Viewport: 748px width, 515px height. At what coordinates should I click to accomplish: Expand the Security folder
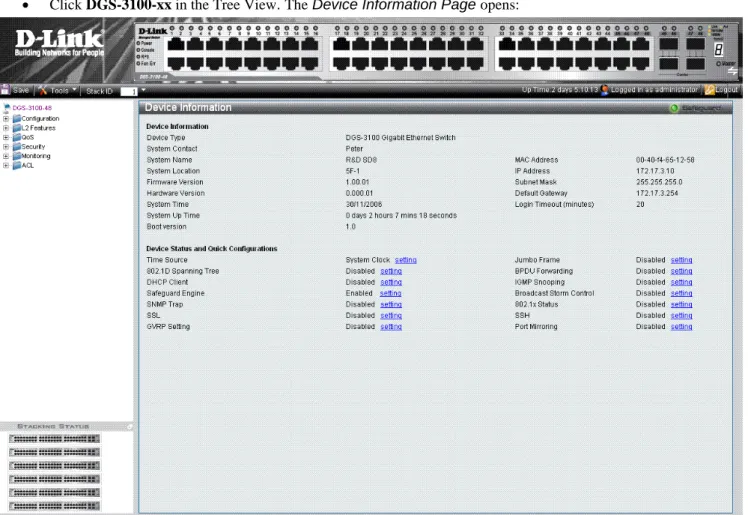(x=6, y=146)
